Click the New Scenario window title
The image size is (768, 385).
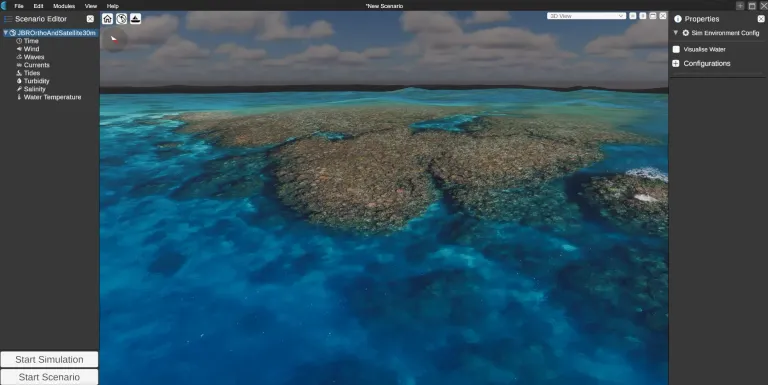(x=384, y=6)
